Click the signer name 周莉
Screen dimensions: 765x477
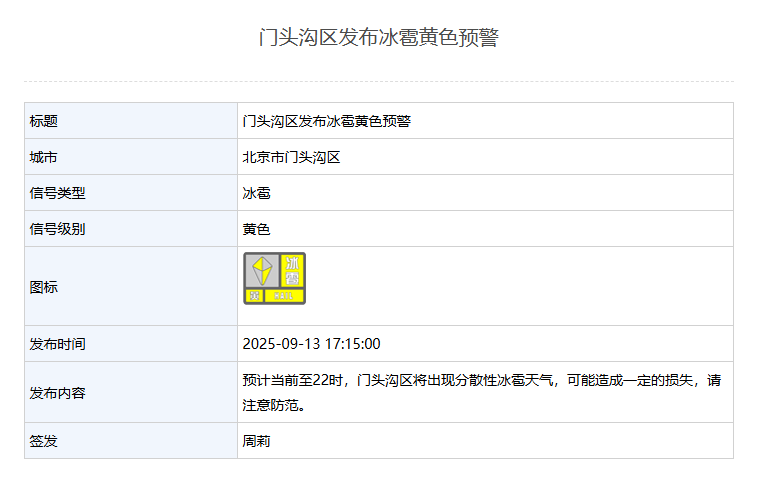point(257,441)
